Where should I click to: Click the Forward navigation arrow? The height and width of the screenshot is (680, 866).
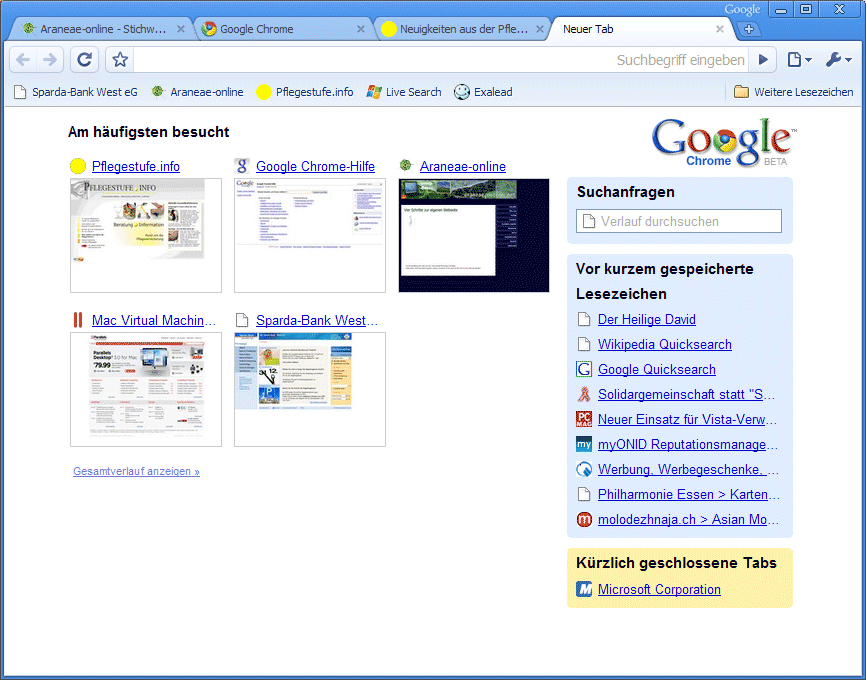(x=50, y=60)
